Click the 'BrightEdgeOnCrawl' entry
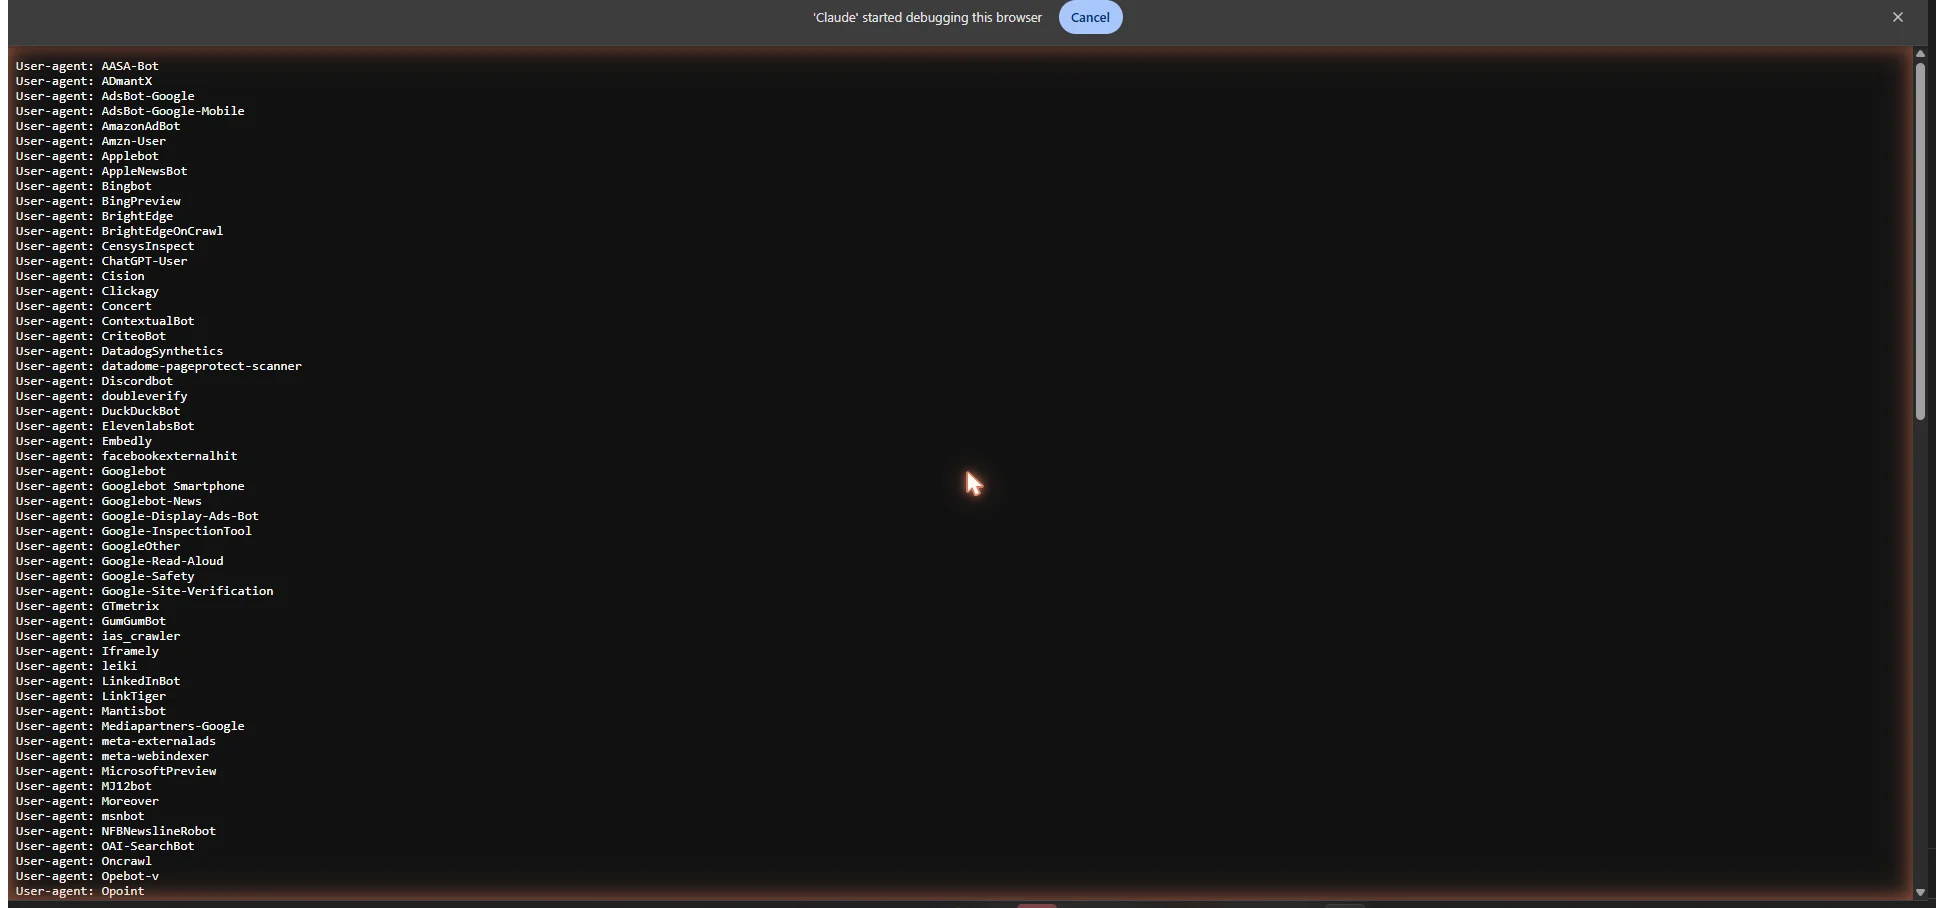 click(x=119, y=231)
